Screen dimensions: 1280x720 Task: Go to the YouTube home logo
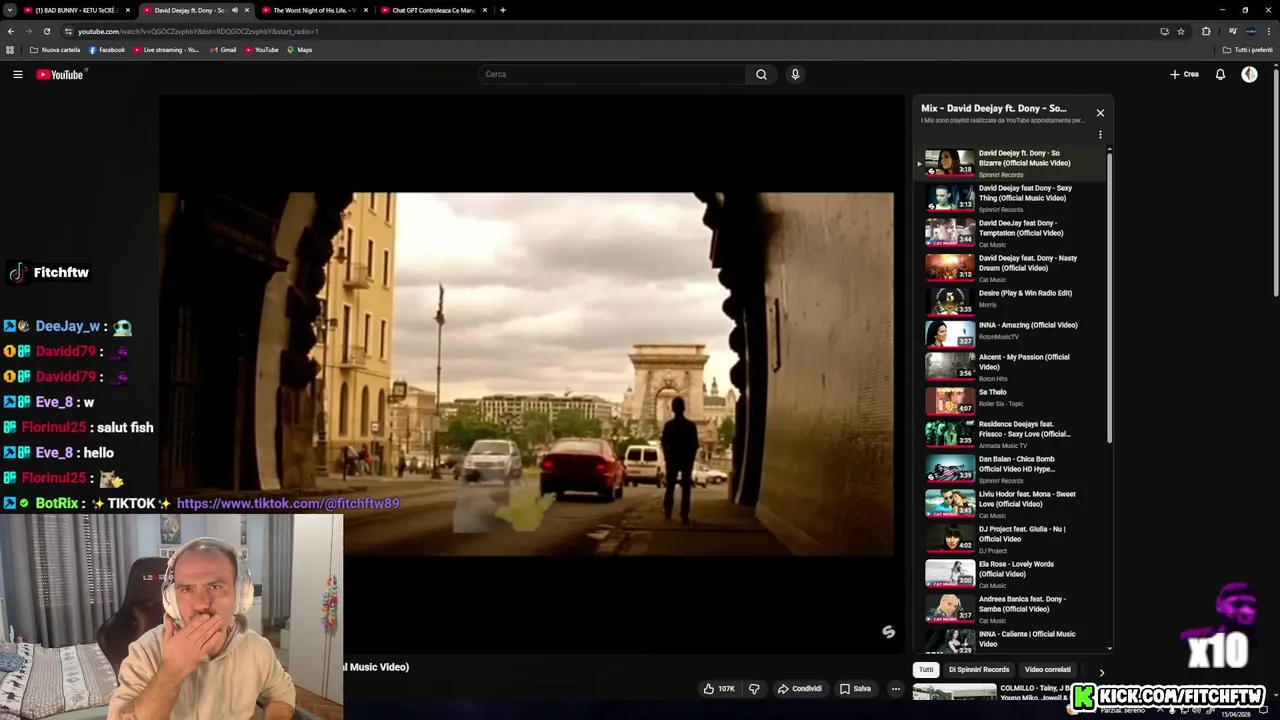(62, 74)
